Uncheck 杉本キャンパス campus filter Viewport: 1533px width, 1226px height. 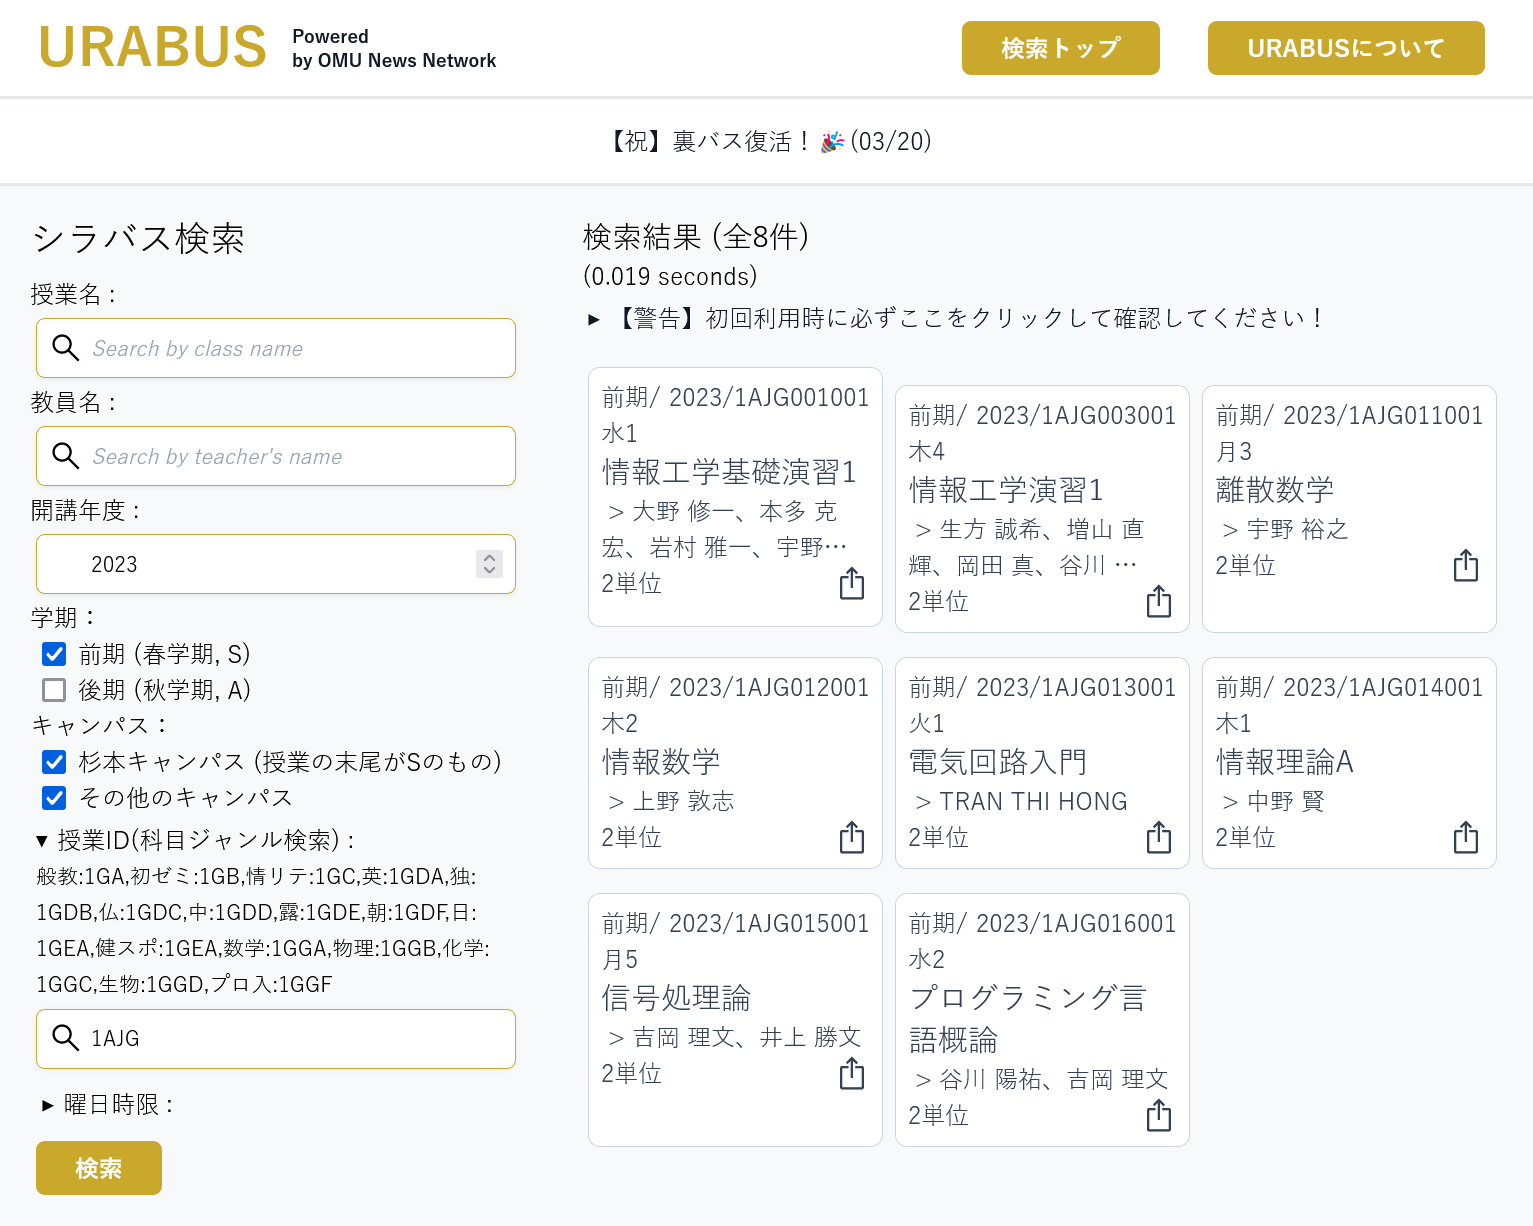pyautogui.click(x=53, y=762)
